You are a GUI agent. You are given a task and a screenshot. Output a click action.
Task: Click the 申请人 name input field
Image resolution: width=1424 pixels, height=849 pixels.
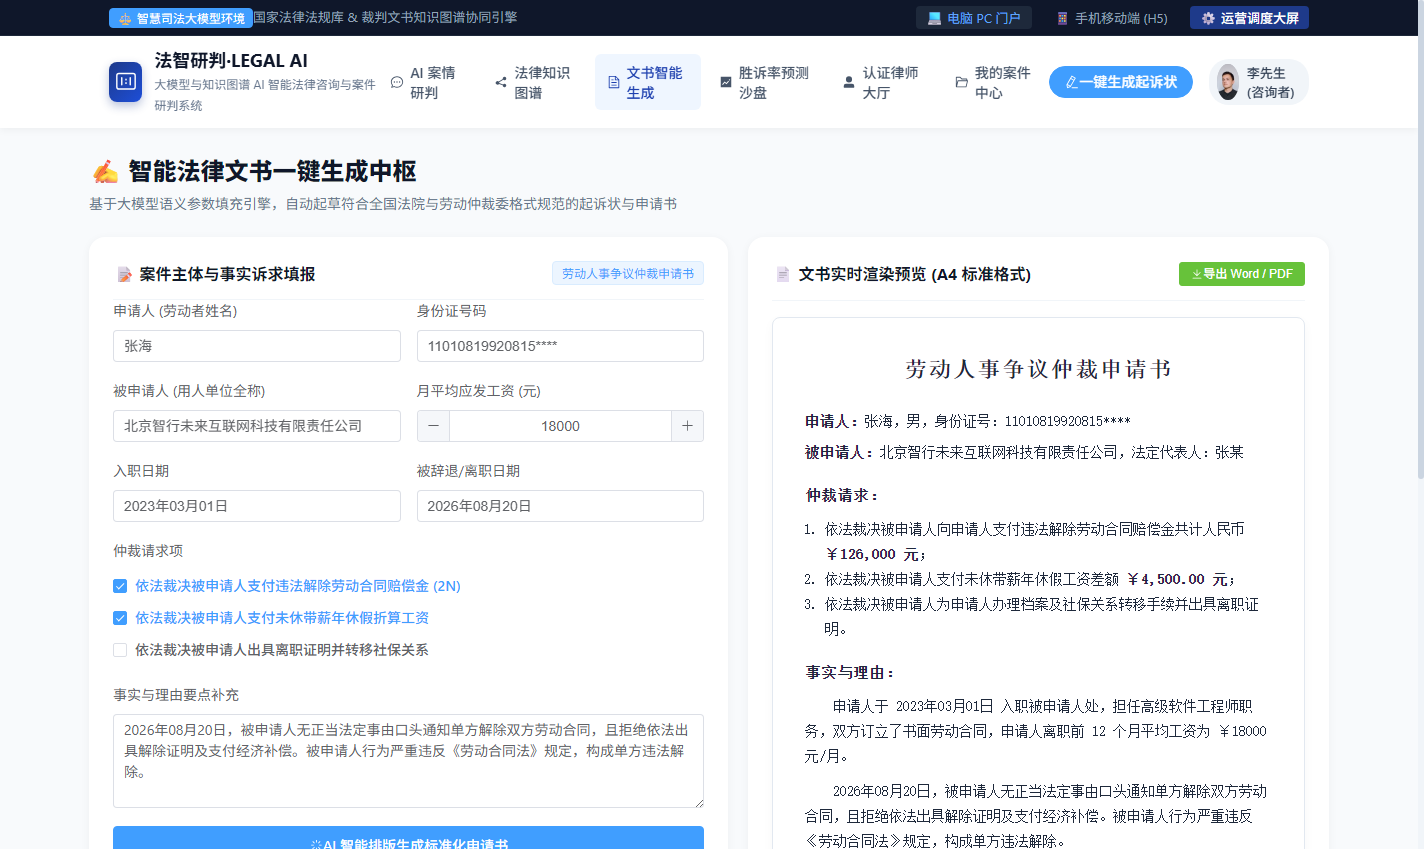click(x=256, y=346)
